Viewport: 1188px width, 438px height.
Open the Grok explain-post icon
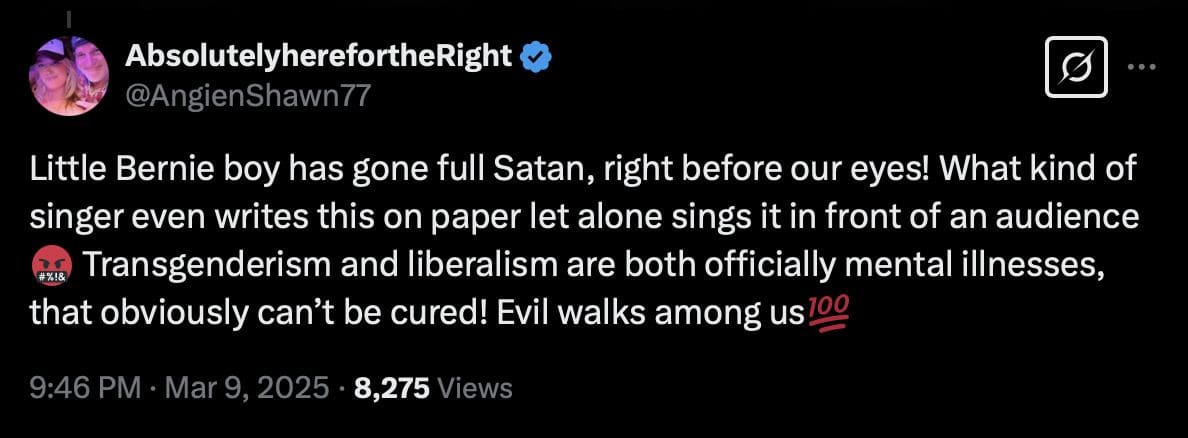pyautogui.click(x=1076, y=67)
